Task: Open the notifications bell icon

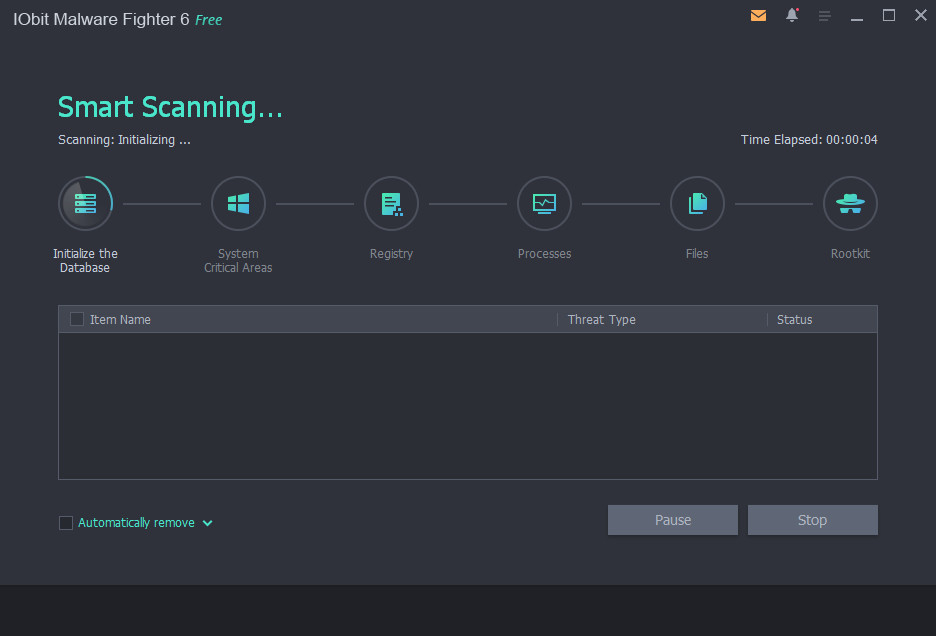Action: [792, 15]
